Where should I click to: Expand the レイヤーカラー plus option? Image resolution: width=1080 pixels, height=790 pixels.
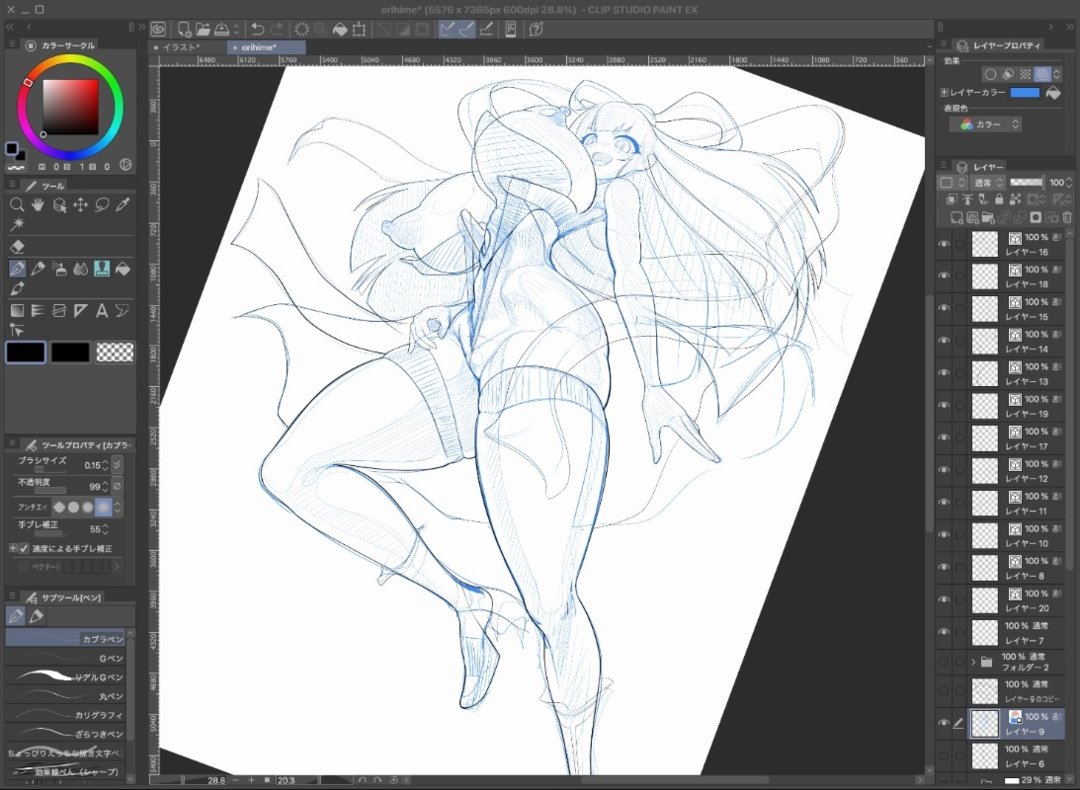[x=944, y=92]
